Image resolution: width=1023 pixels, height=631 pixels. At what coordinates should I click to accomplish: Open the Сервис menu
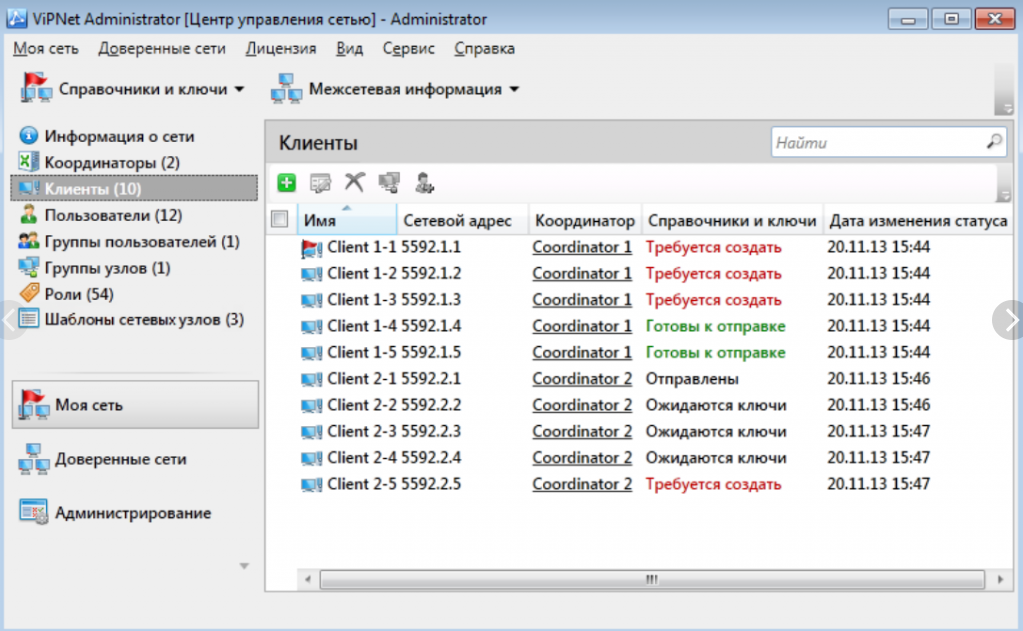click(x=408, y=48)
